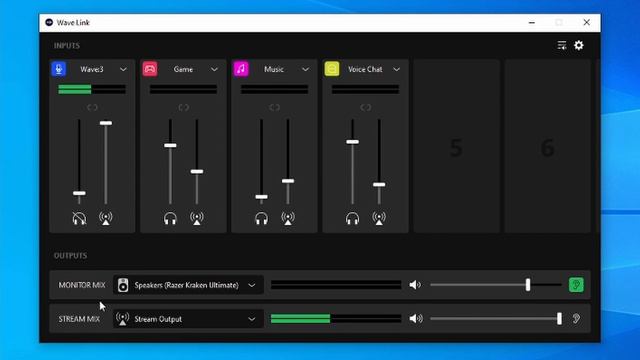Unmute Wave:3 headphone monitor output
Screen dimensions: 640x360
(79, 218)
